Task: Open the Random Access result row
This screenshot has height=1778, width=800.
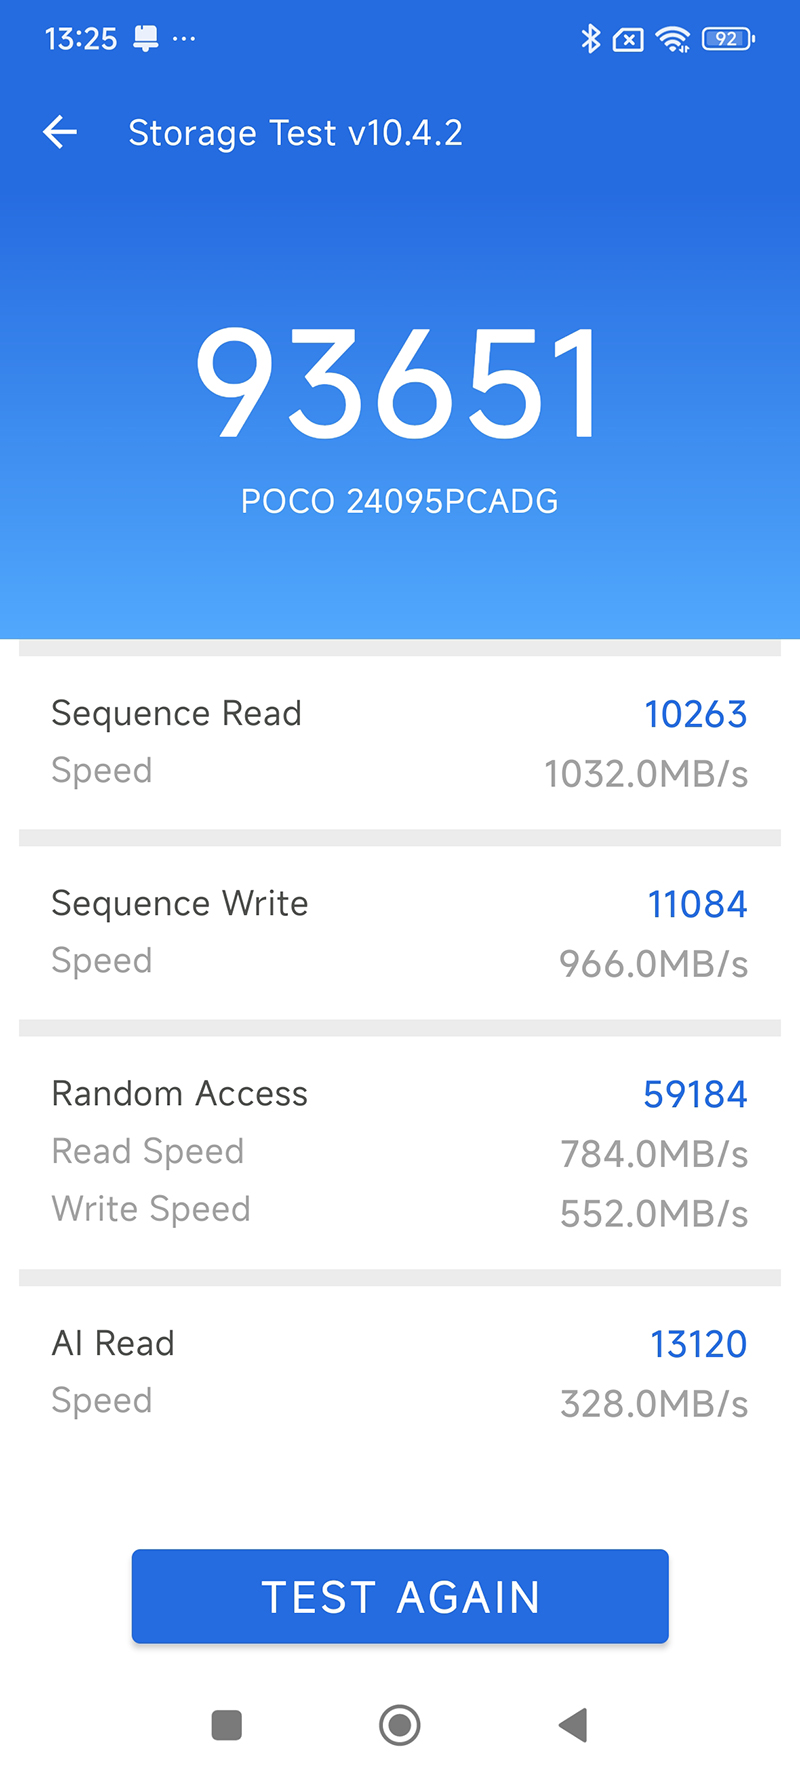Action: tap(399, 1151)
